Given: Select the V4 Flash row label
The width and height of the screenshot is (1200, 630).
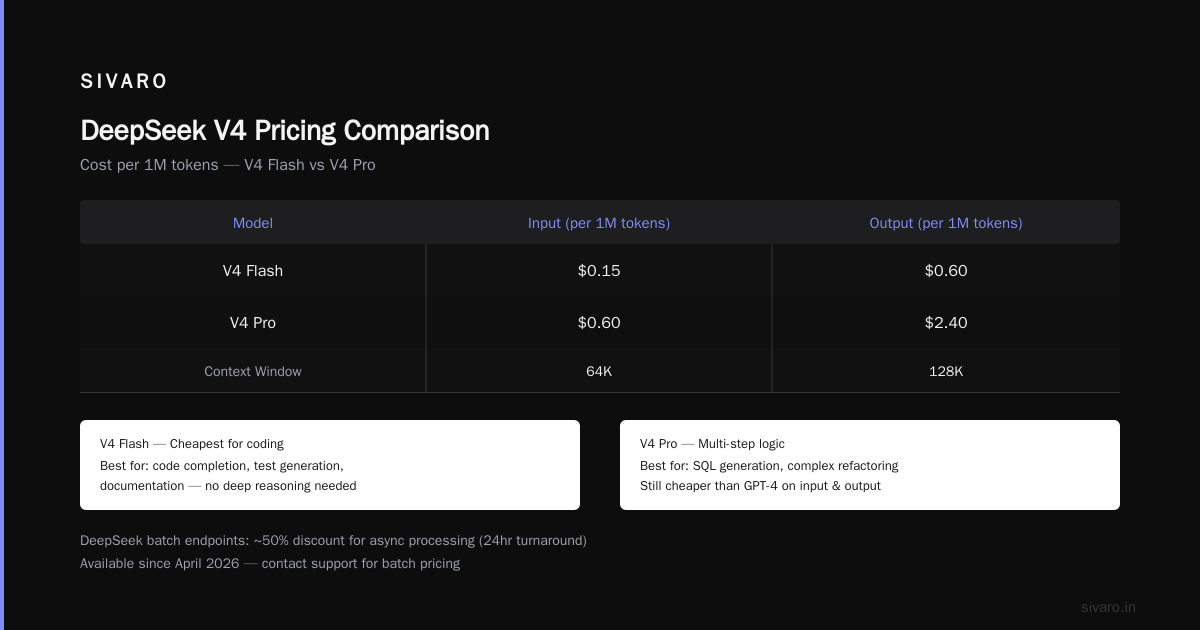Looking at the screenshot, I should tap(253, 271).
